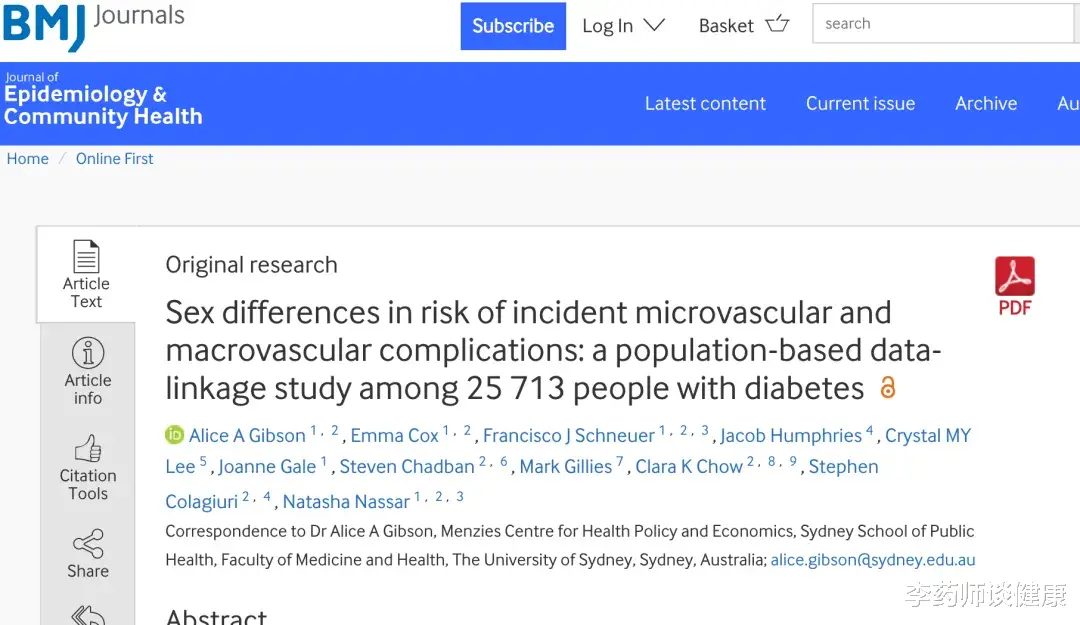Expand the Log In dropdown arrow

coord(654,25)
